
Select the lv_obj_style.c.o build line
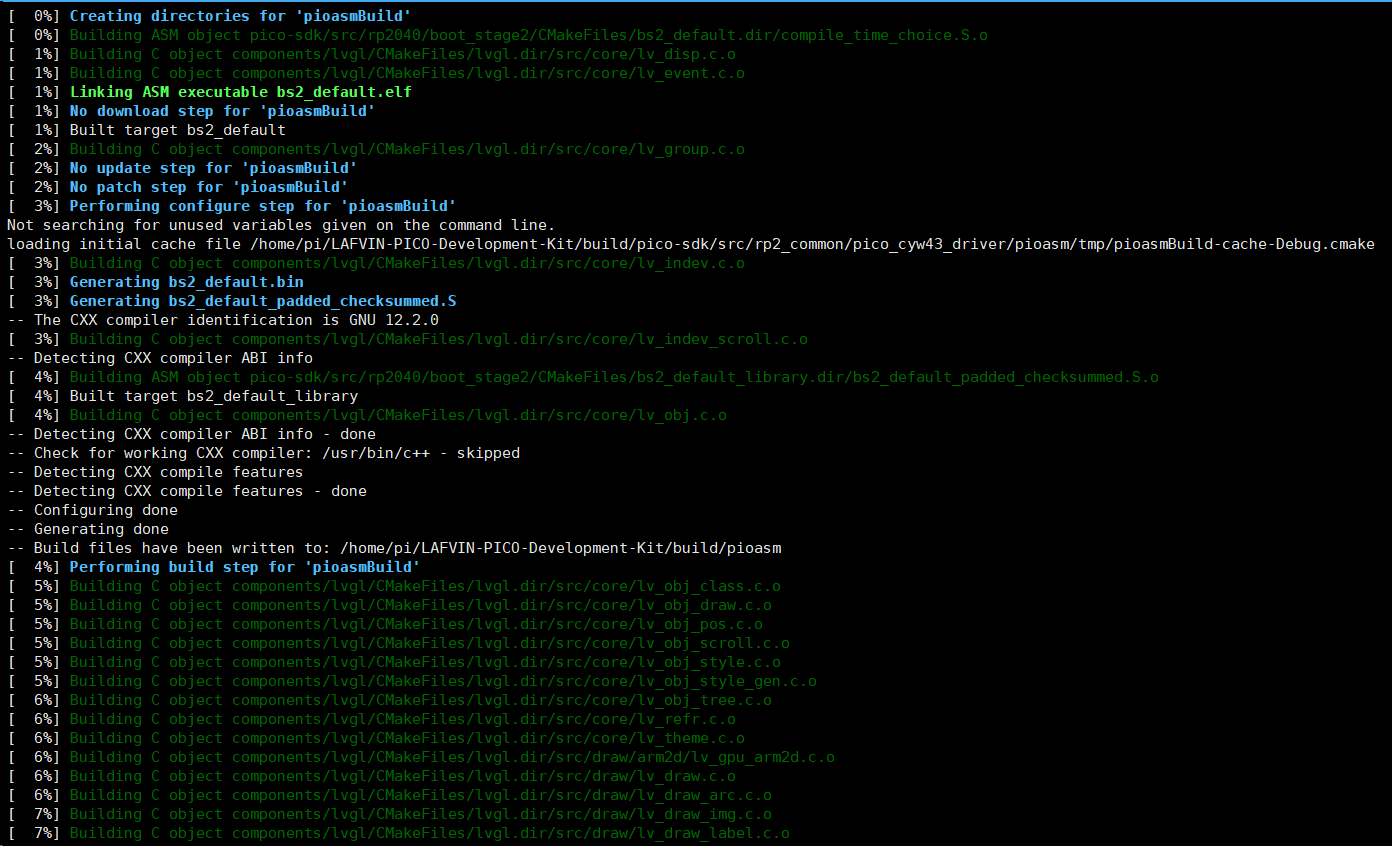point(393,662)
